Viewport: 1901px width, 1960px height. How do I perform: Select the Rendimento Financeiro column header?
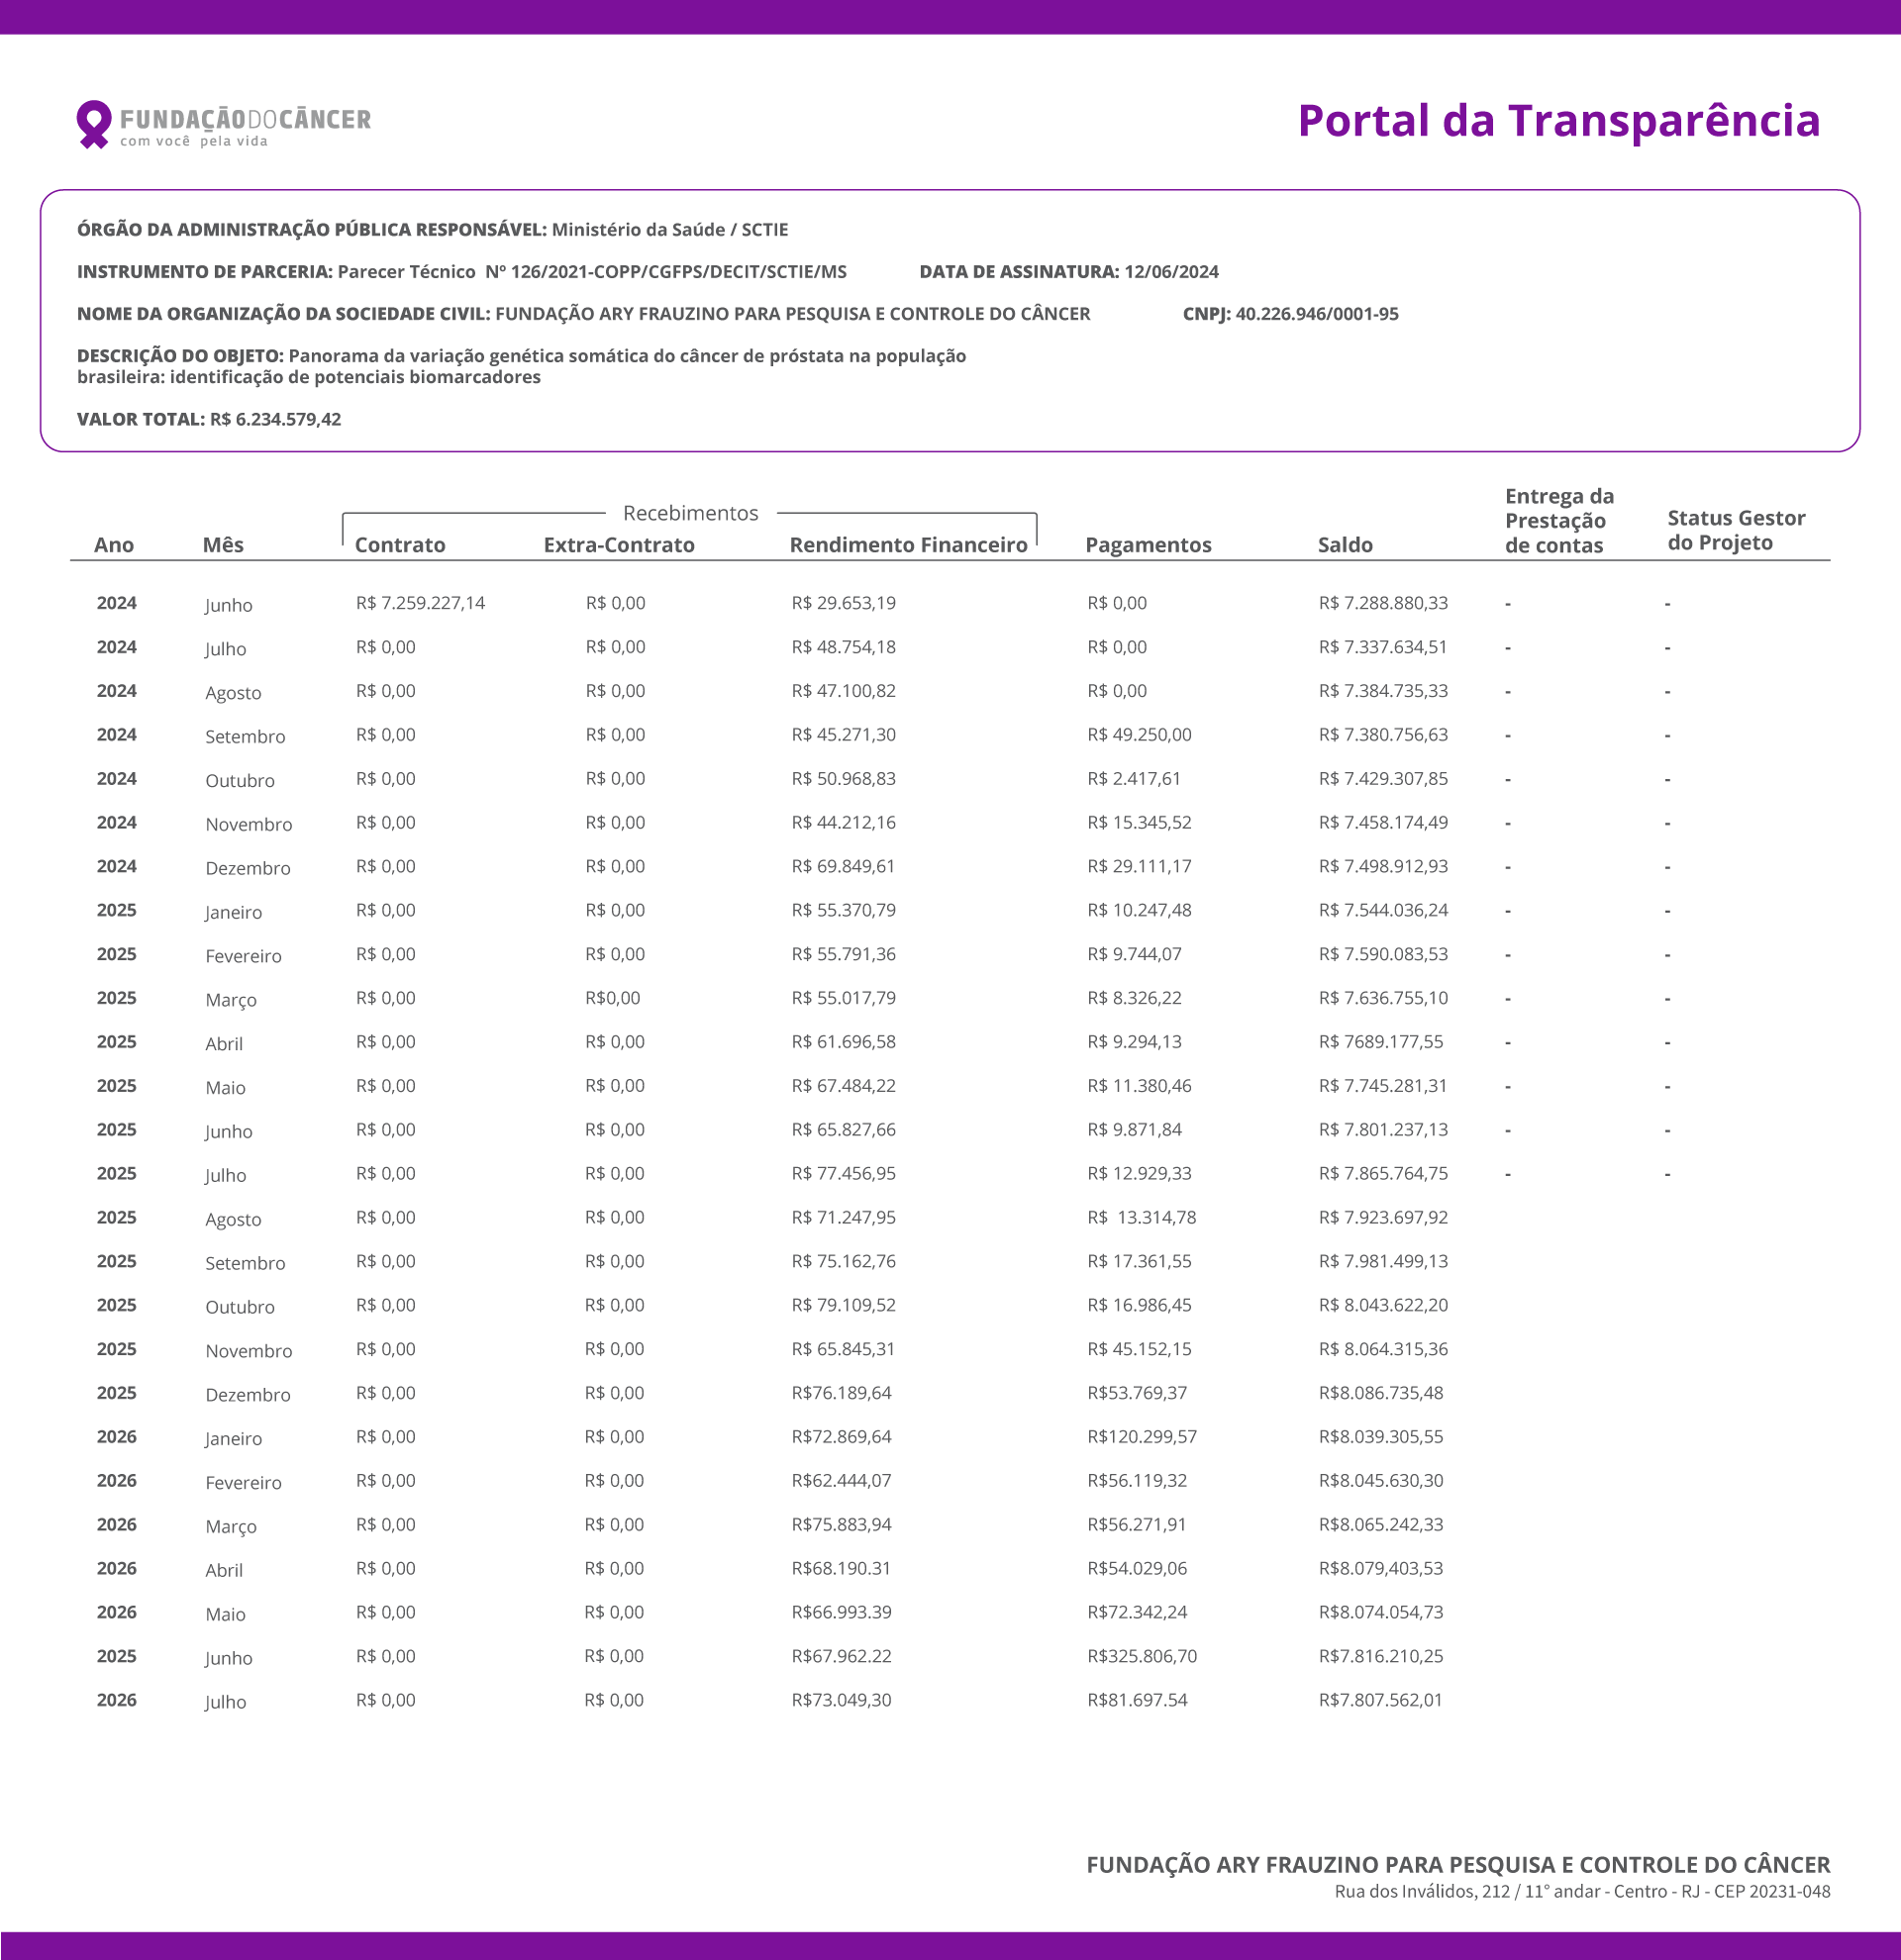pos(908,545)
